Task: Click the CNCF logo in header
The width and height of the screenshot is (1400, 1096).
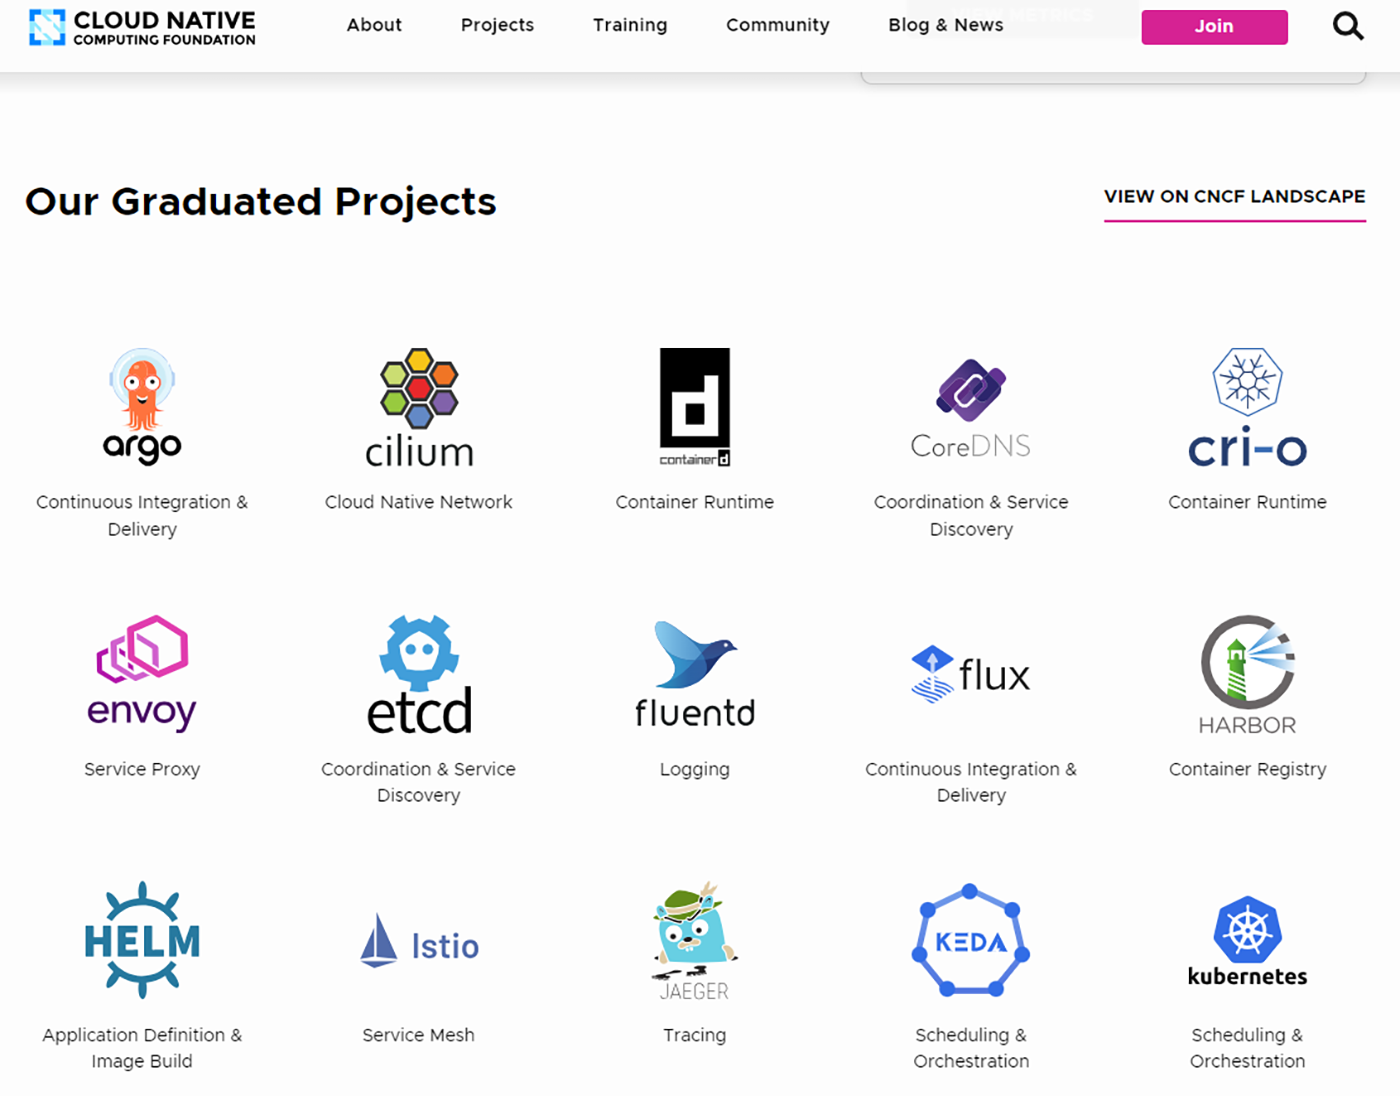Action: point(142,27)
